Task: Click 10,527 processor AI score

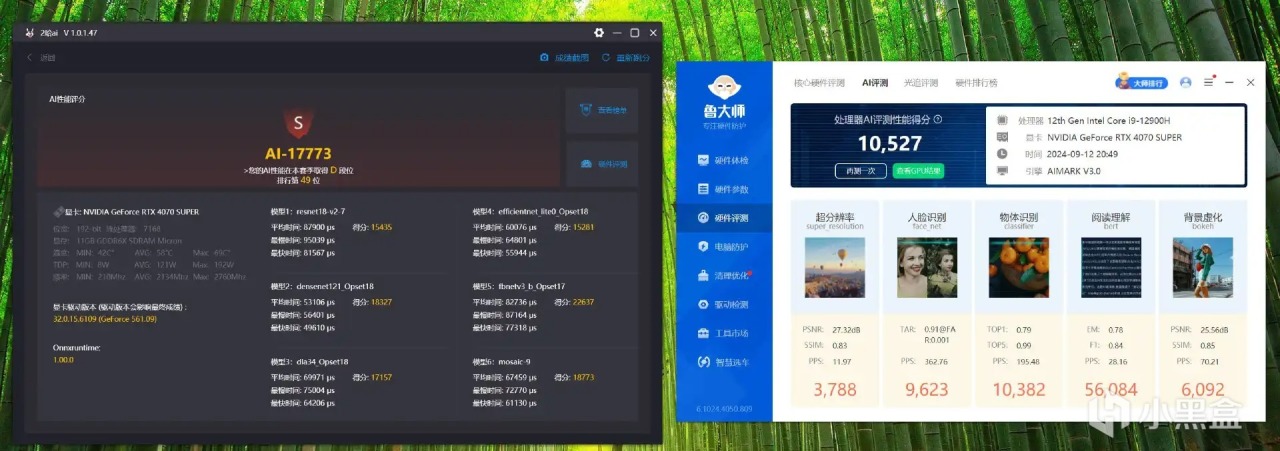Action: click(889, 144)
